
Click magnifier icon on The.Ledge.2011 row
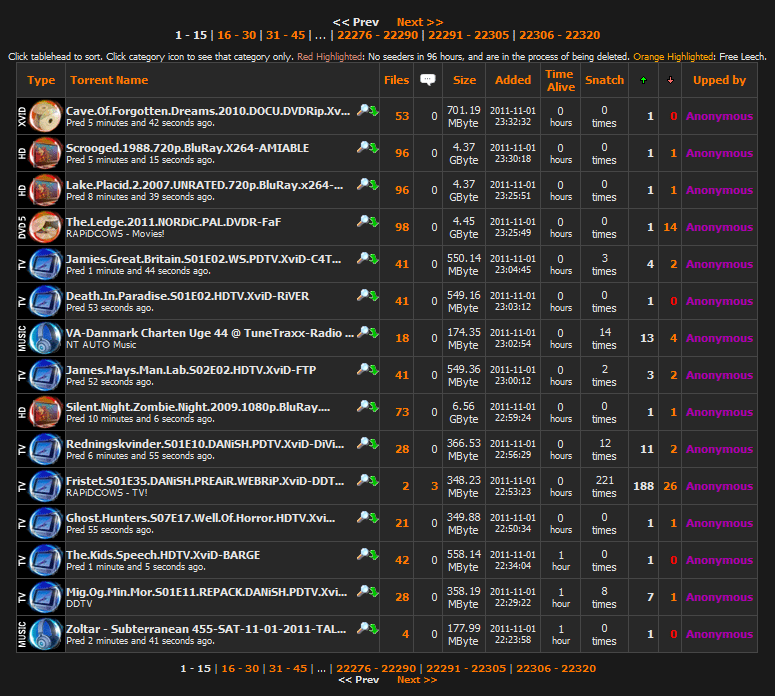click(363, 221)
